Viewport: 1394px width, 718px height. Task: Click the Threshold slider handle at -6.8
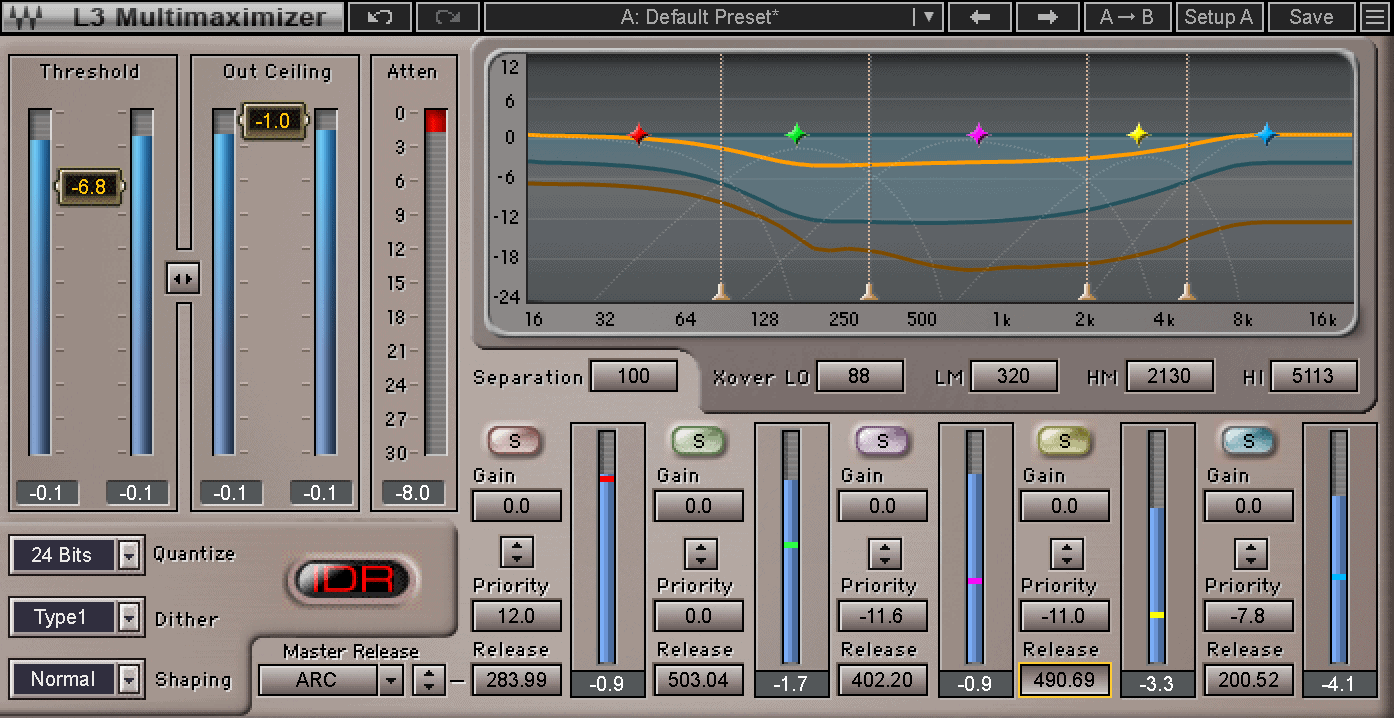(89, 187)
